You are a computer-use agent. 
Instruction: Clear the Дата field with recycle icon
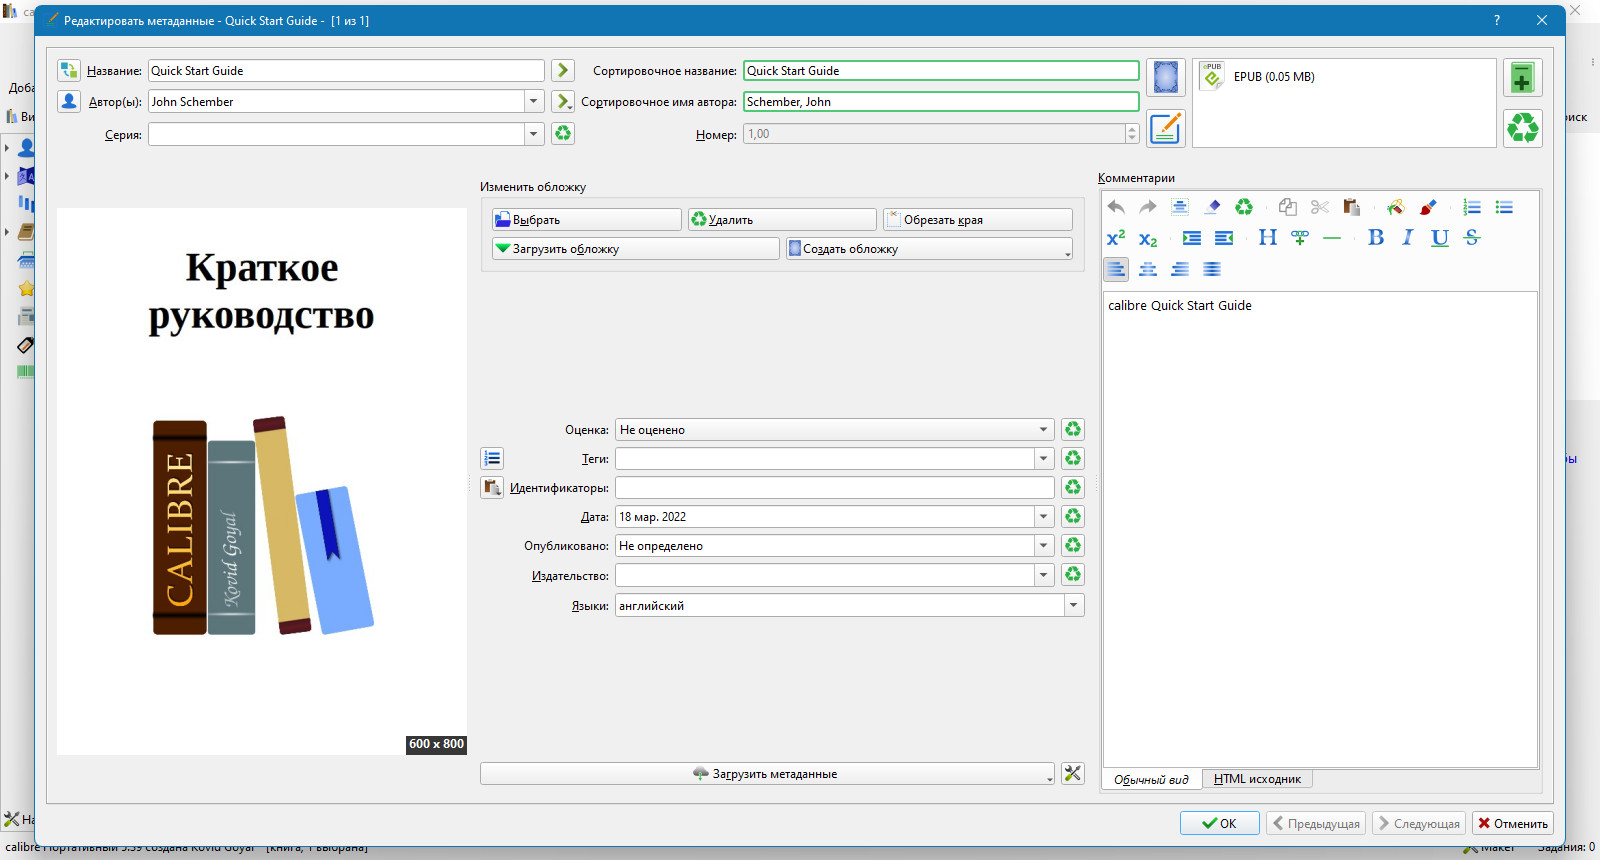1073,516
